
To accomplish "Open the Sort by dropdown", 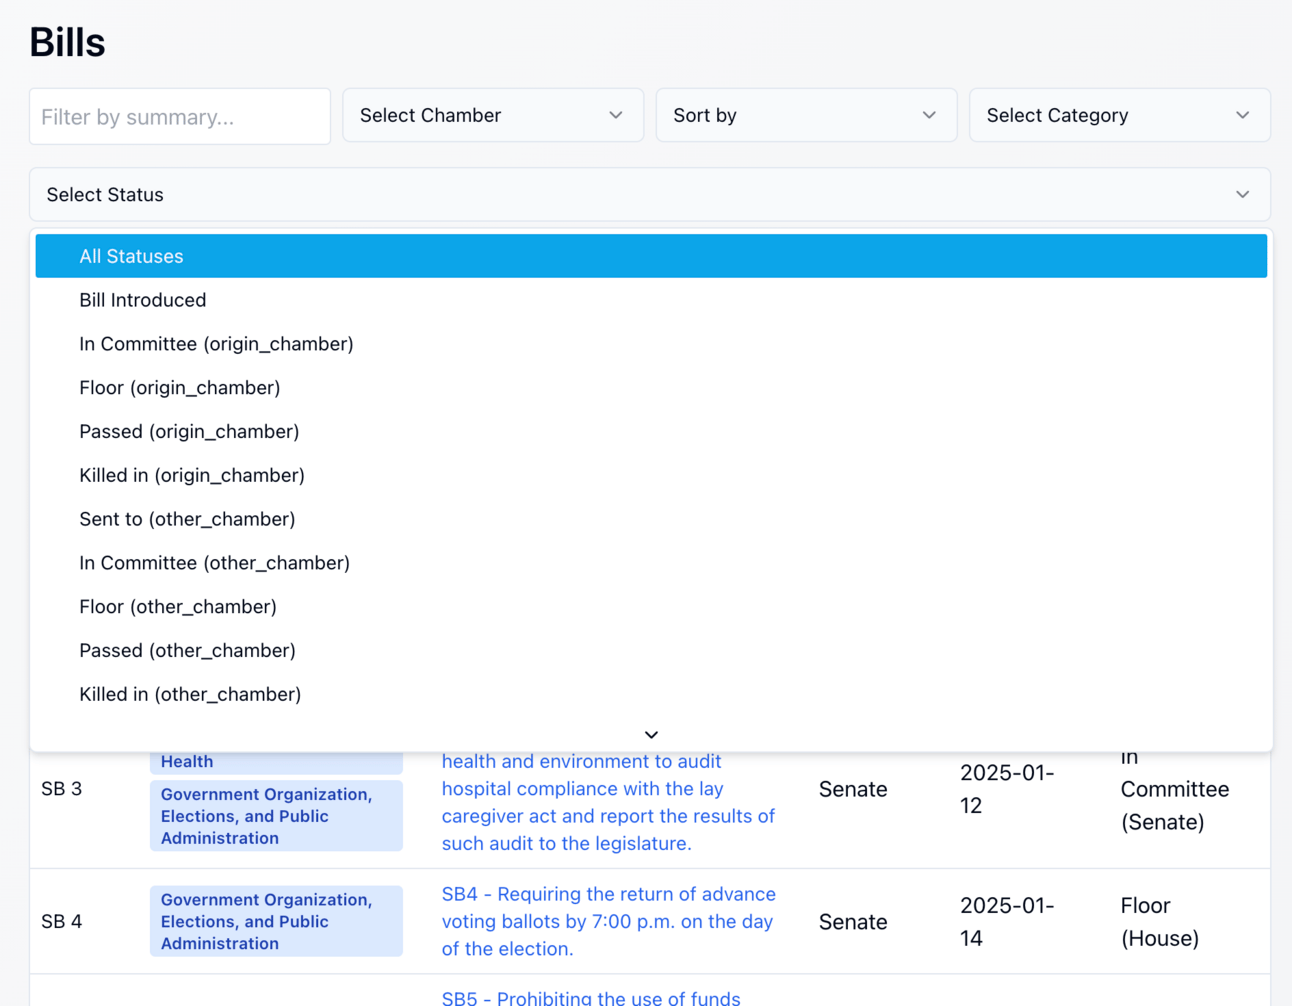I will [806, 115].
